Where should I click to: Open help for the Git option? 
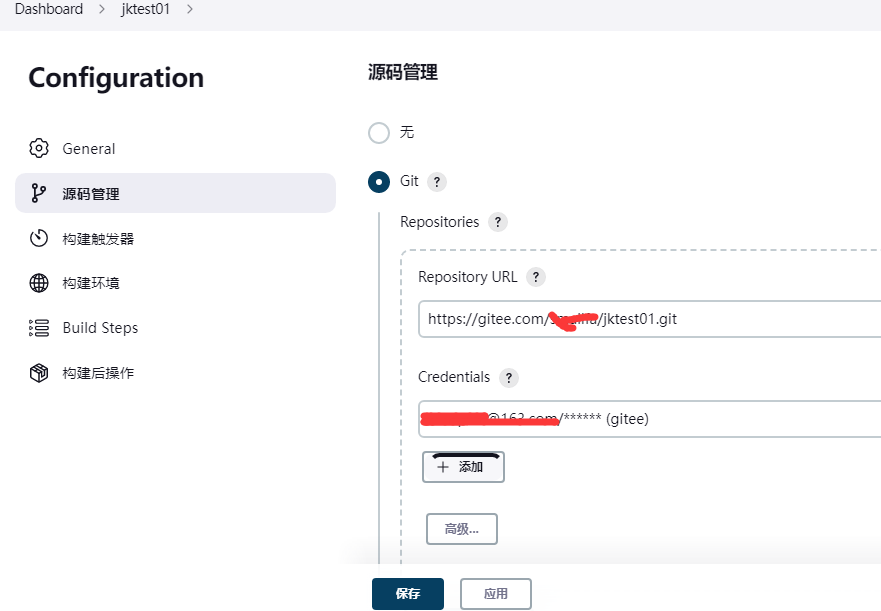coord(437,182)
